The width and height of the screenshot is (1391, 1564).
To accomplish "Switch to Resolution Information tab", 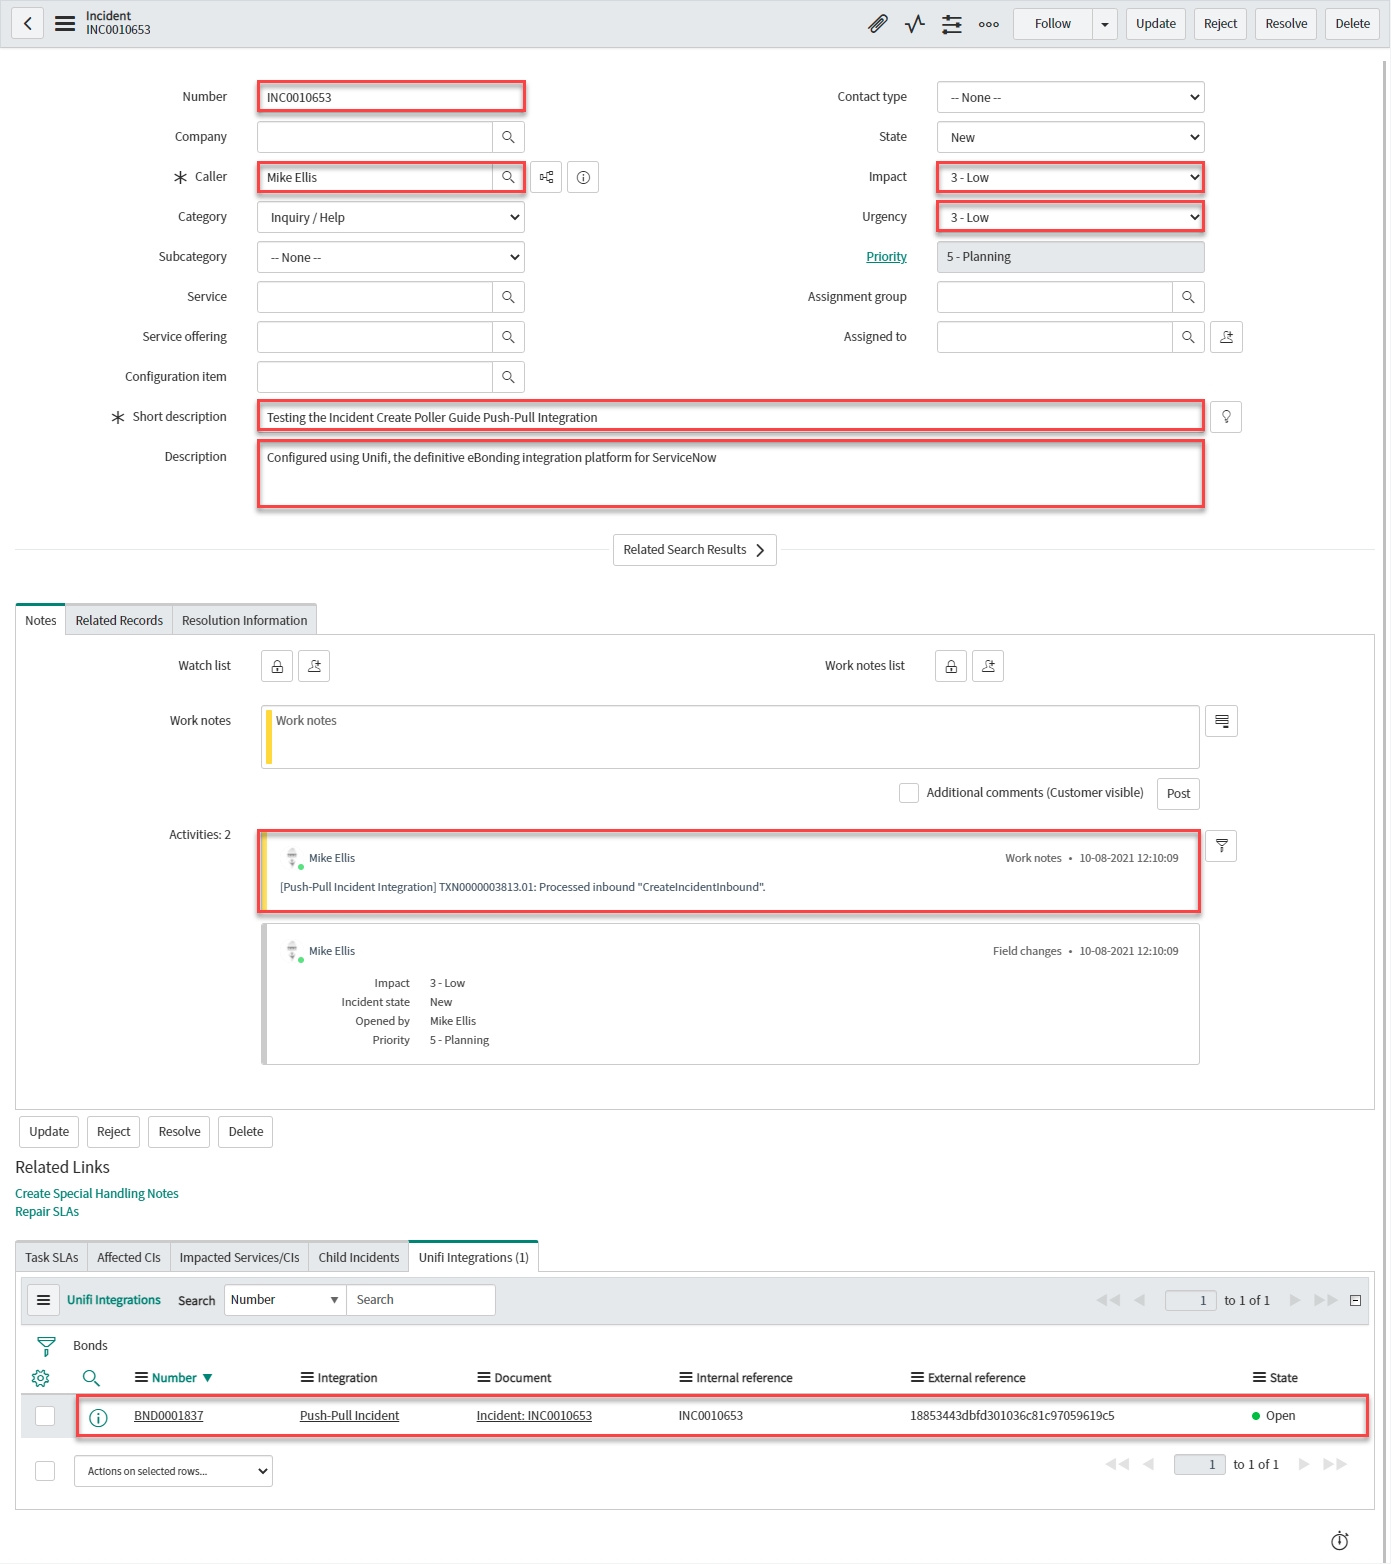I will 244,621.
